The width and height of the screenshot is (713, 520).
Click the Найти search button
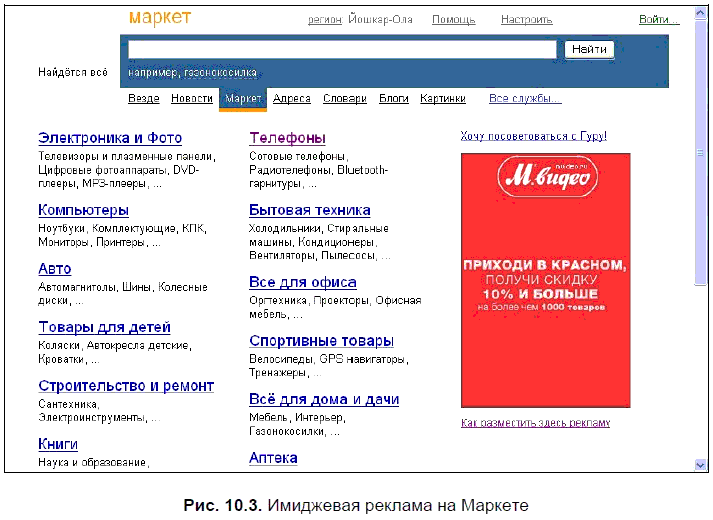[x=589, y=49]
